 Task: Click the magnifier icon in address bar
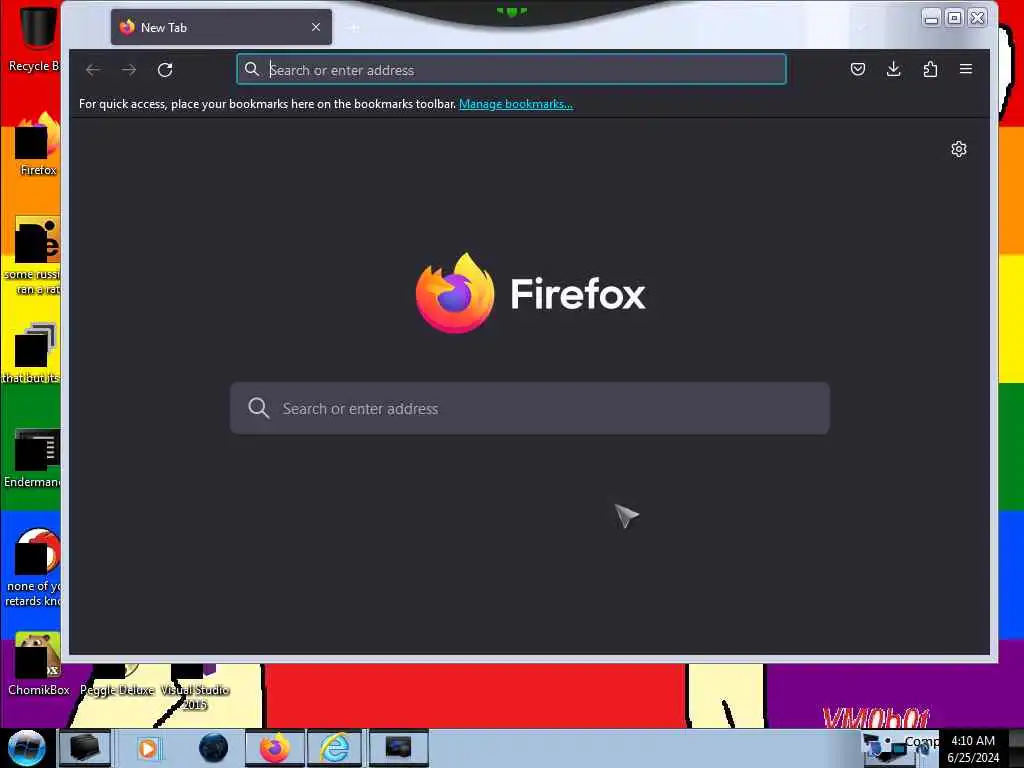[x=251, y=69]
